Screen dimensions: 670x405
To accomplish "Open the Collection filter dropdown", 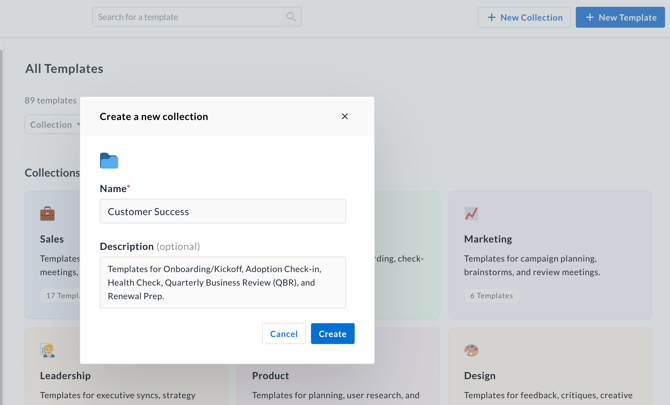I will tap(54, 125).
